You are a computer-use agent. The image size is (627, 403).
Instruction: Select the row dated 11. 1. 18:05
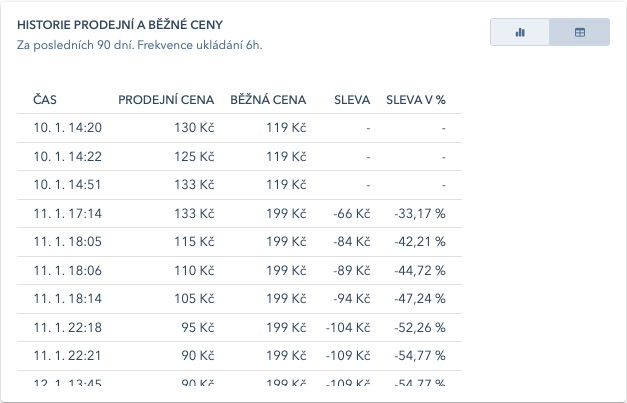239,242
